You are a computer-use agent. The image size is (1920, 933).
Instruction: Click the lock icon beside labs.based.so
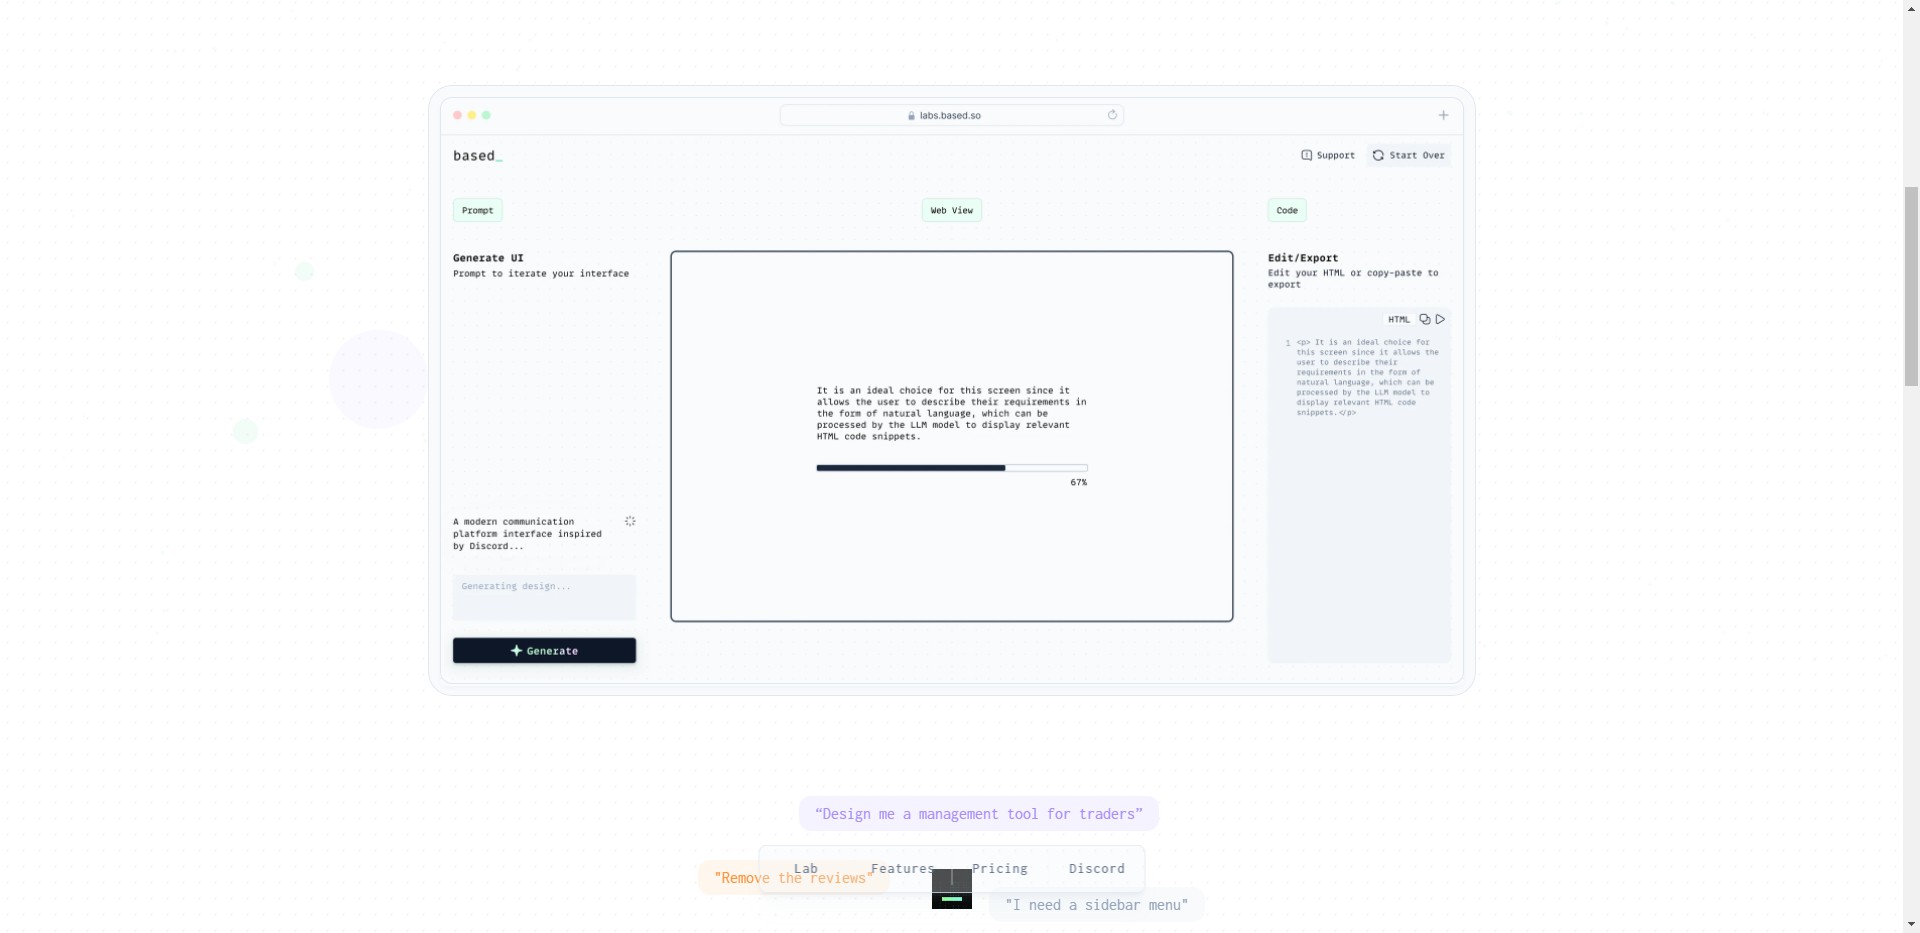coord(911,116)
